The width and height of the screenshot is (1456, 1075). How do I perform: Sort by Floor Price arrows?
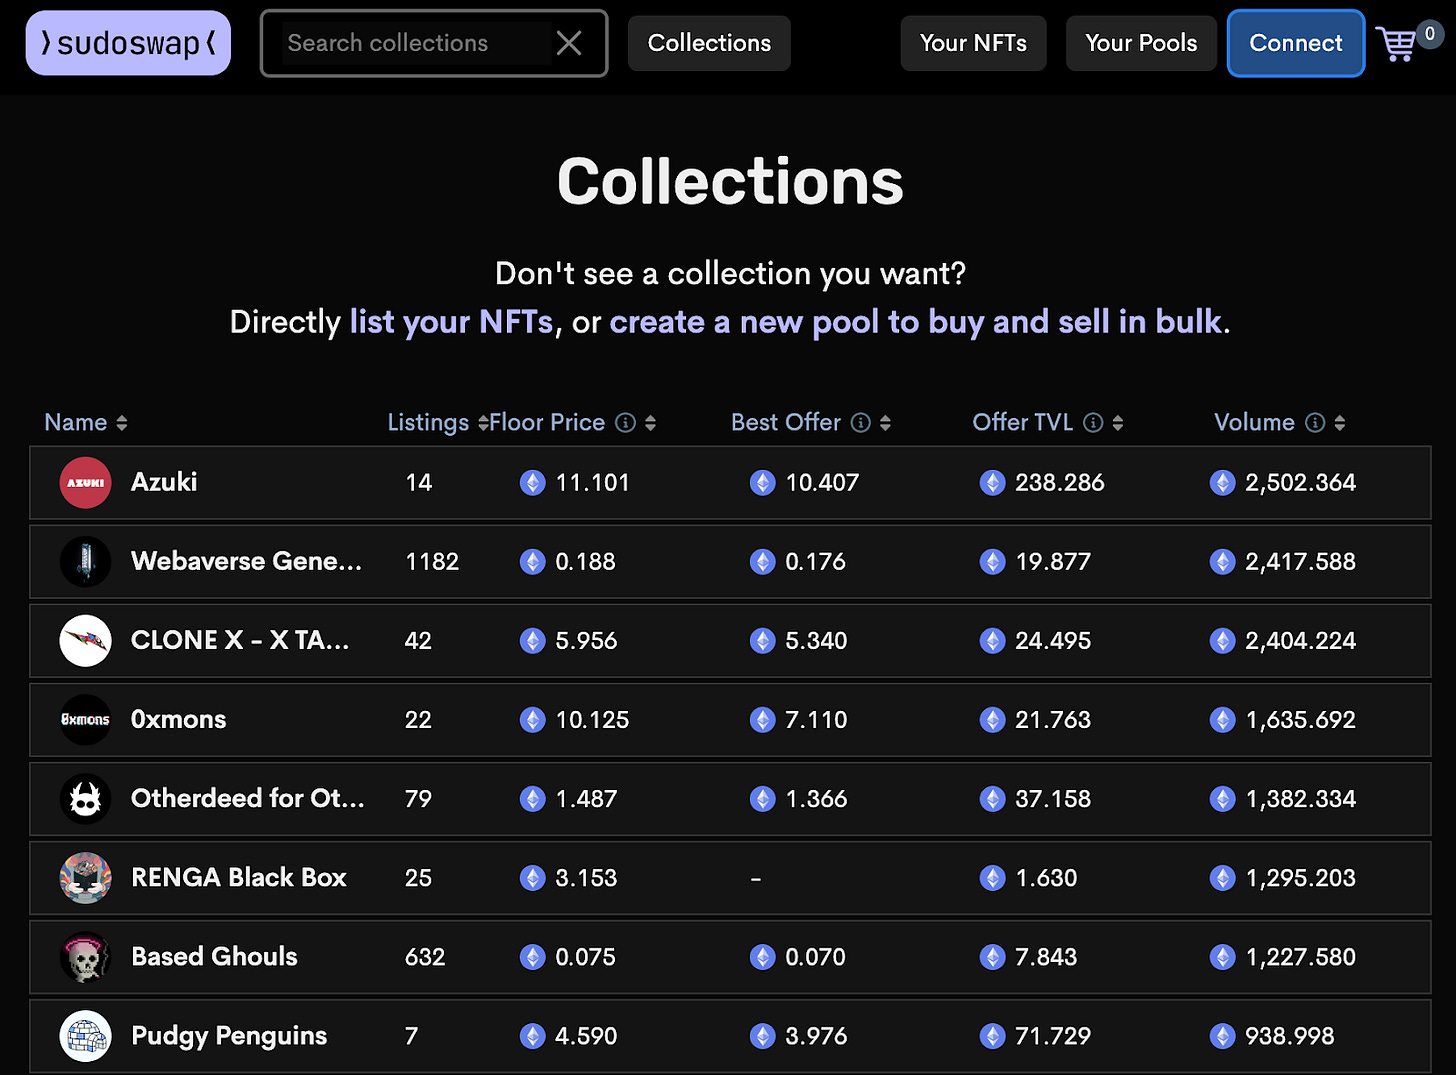[651, 423]
